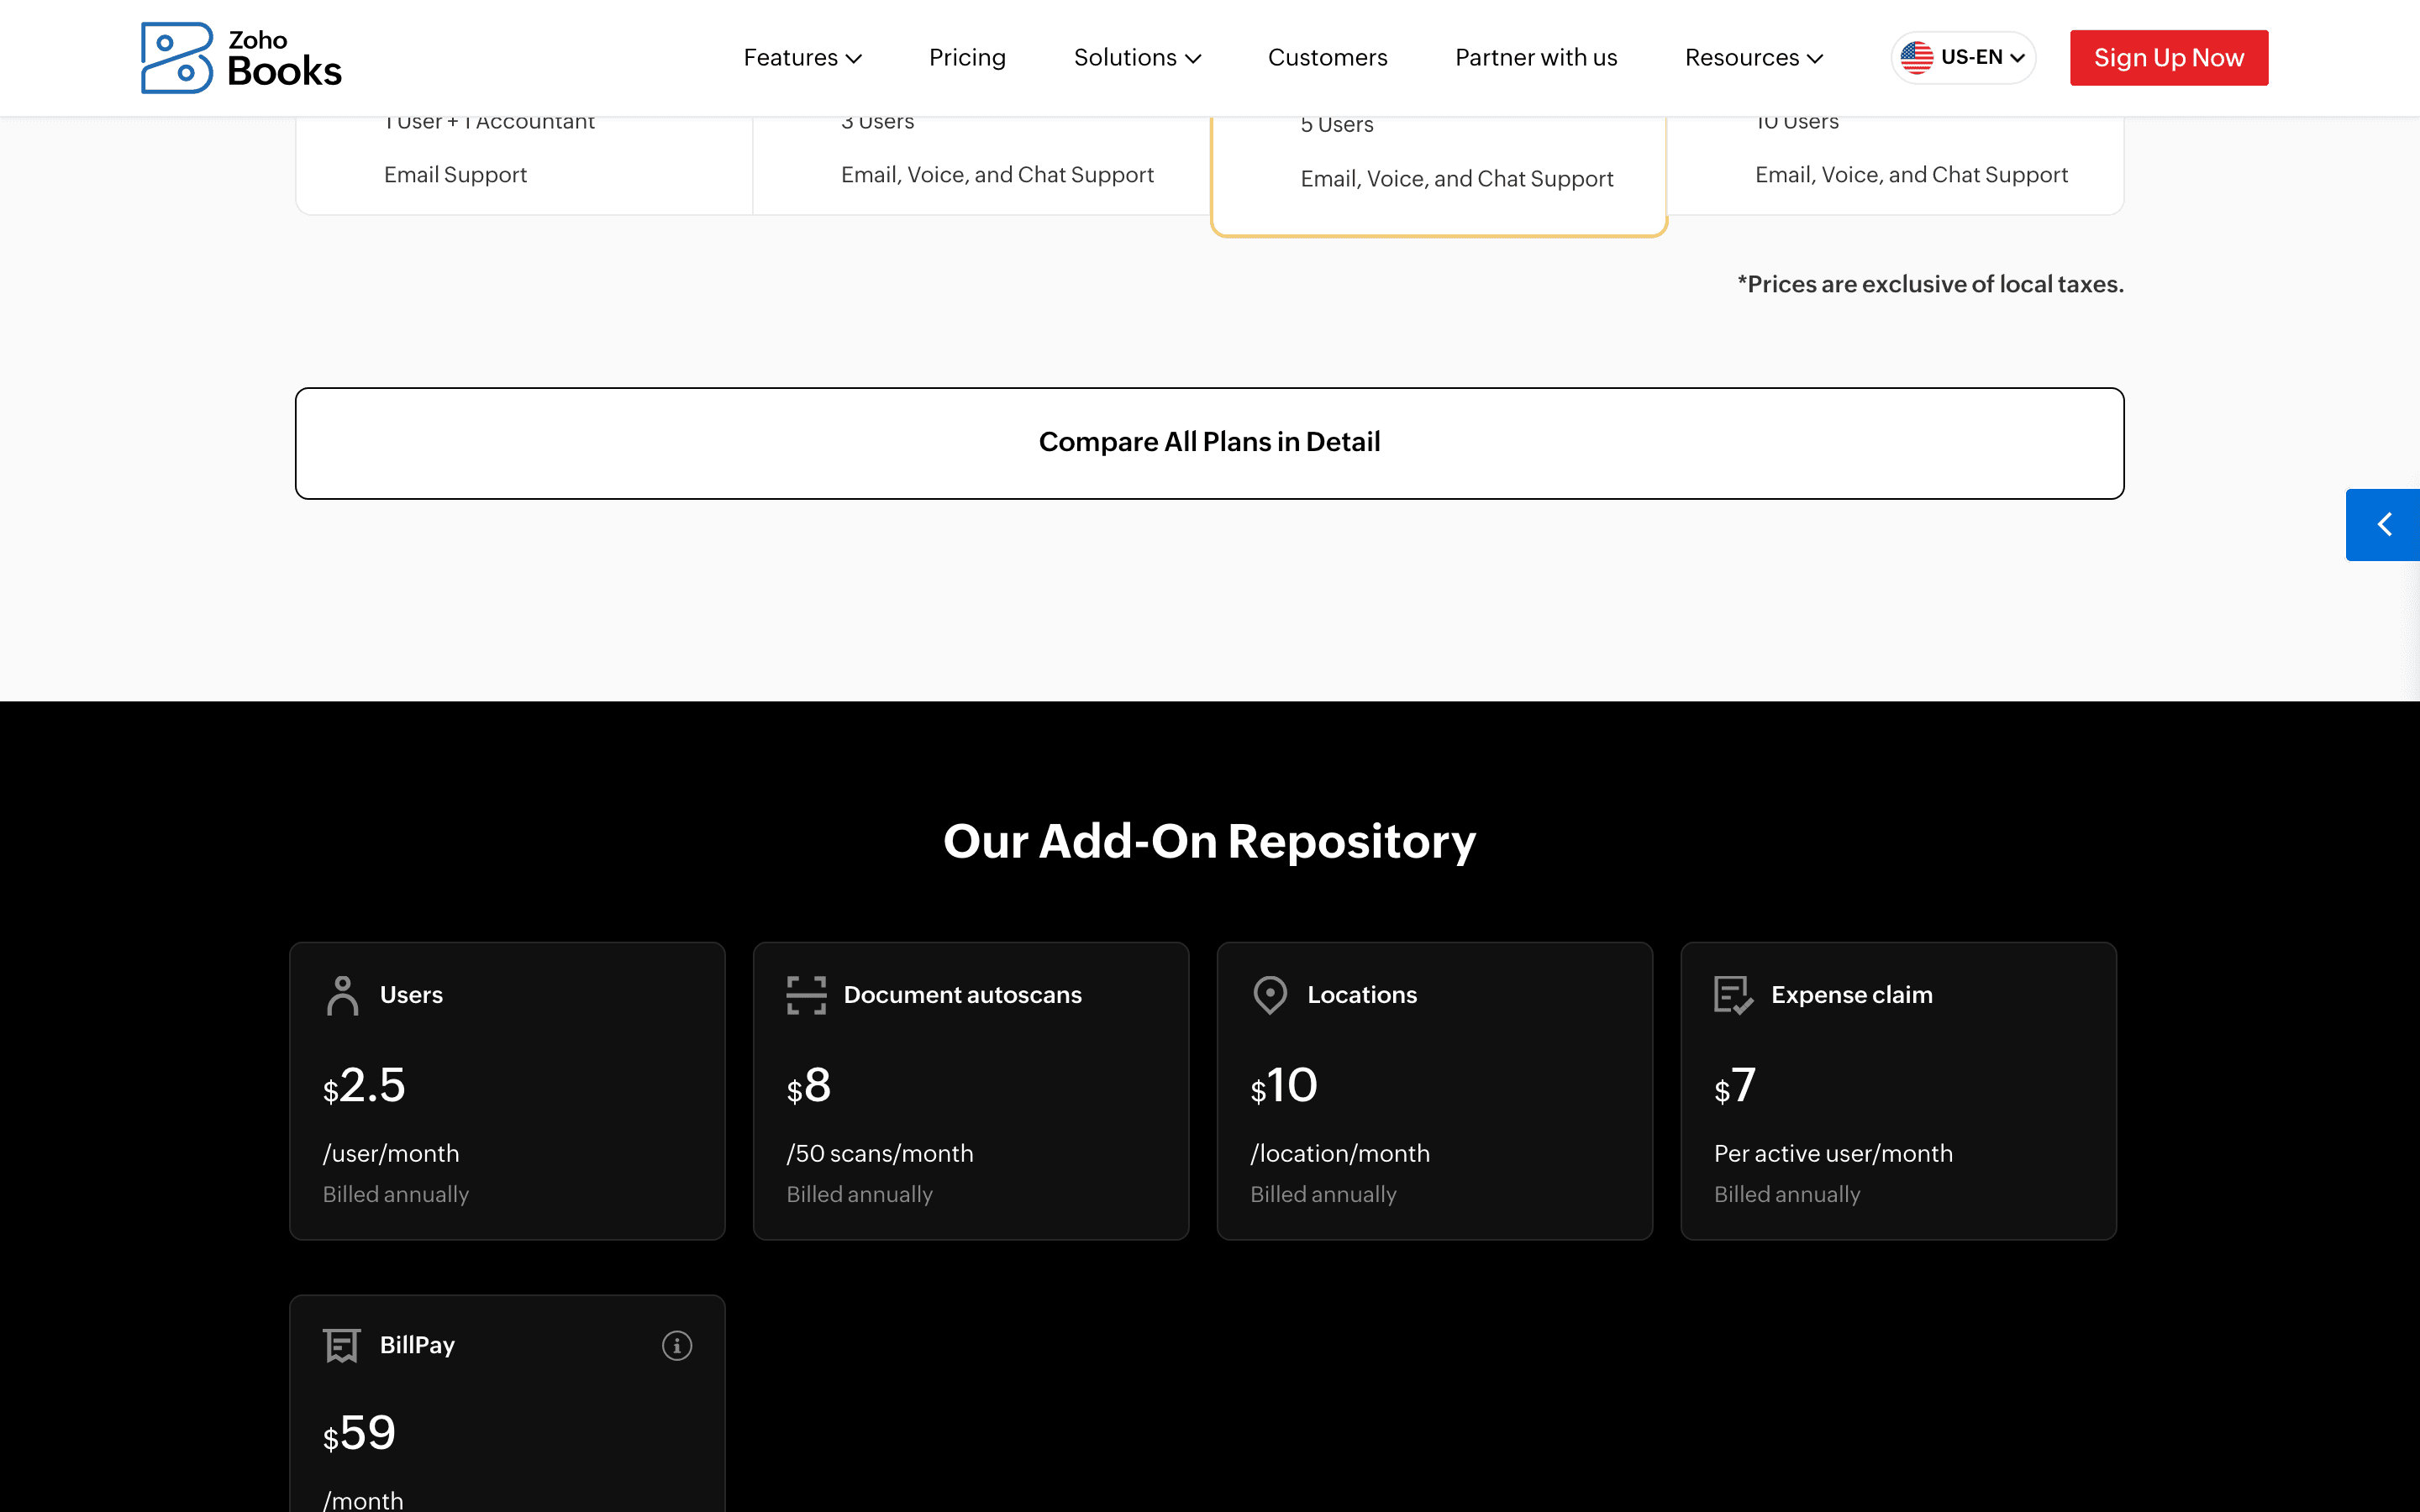Select the Locations add-on title
Image resolution: width=2420 pixels, height=1512 pixels.
pyautogui.click(x=1362, y=995)
